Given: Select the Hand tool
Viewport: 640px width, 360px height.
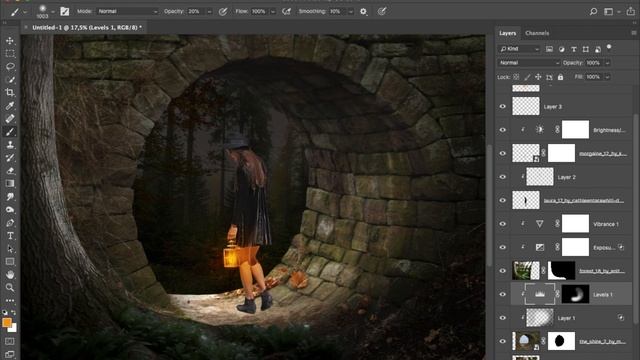Looking at the screenshot, I should pos(10,275).
